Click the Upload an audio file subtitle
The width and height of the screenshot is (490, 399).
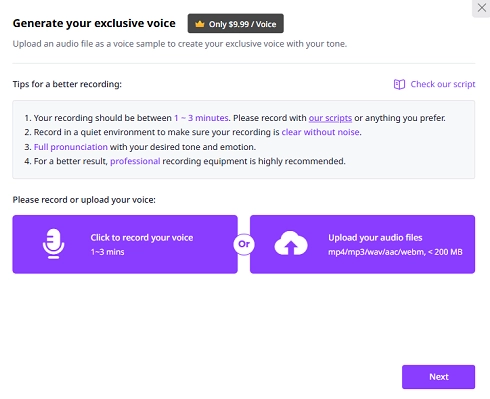(180, 44)
